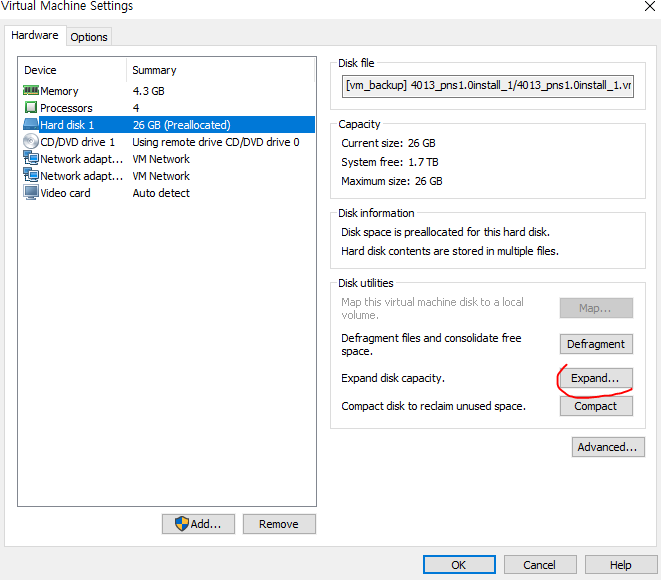Click 'Defragment files and consolidate' description

[x=431, y=344]
